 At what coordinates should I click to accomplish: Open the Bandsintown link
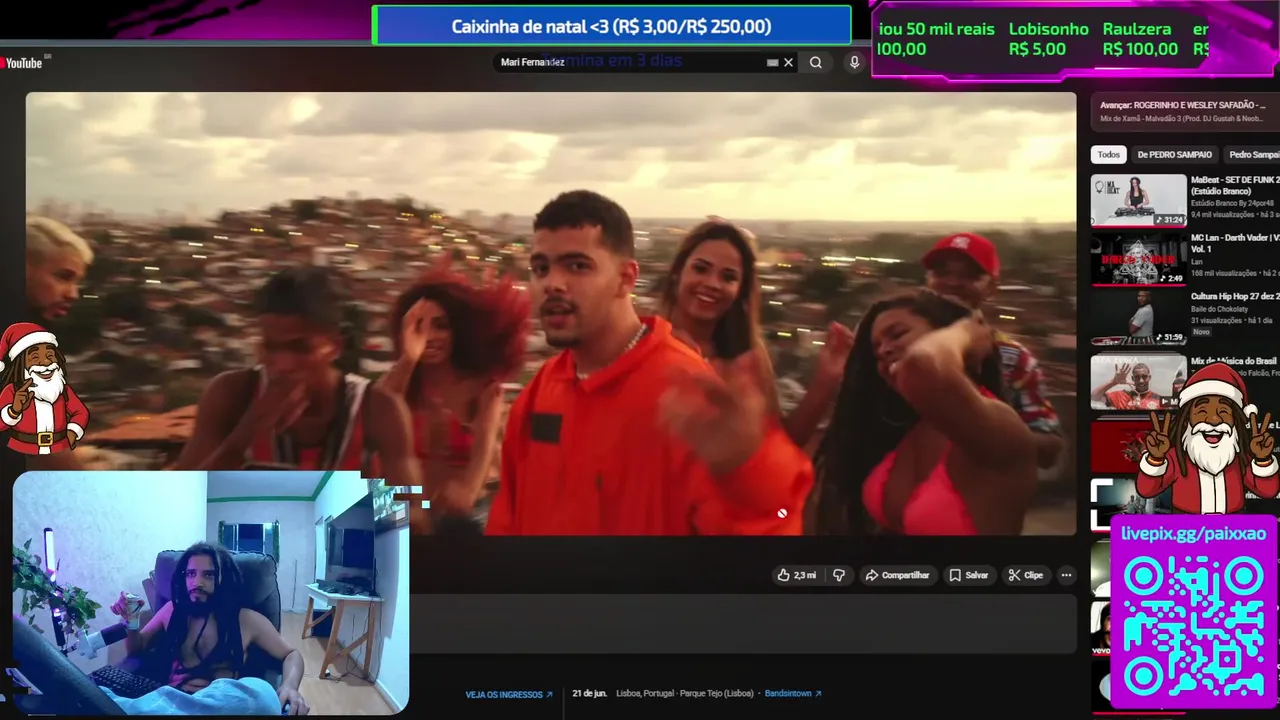point(793,693)
